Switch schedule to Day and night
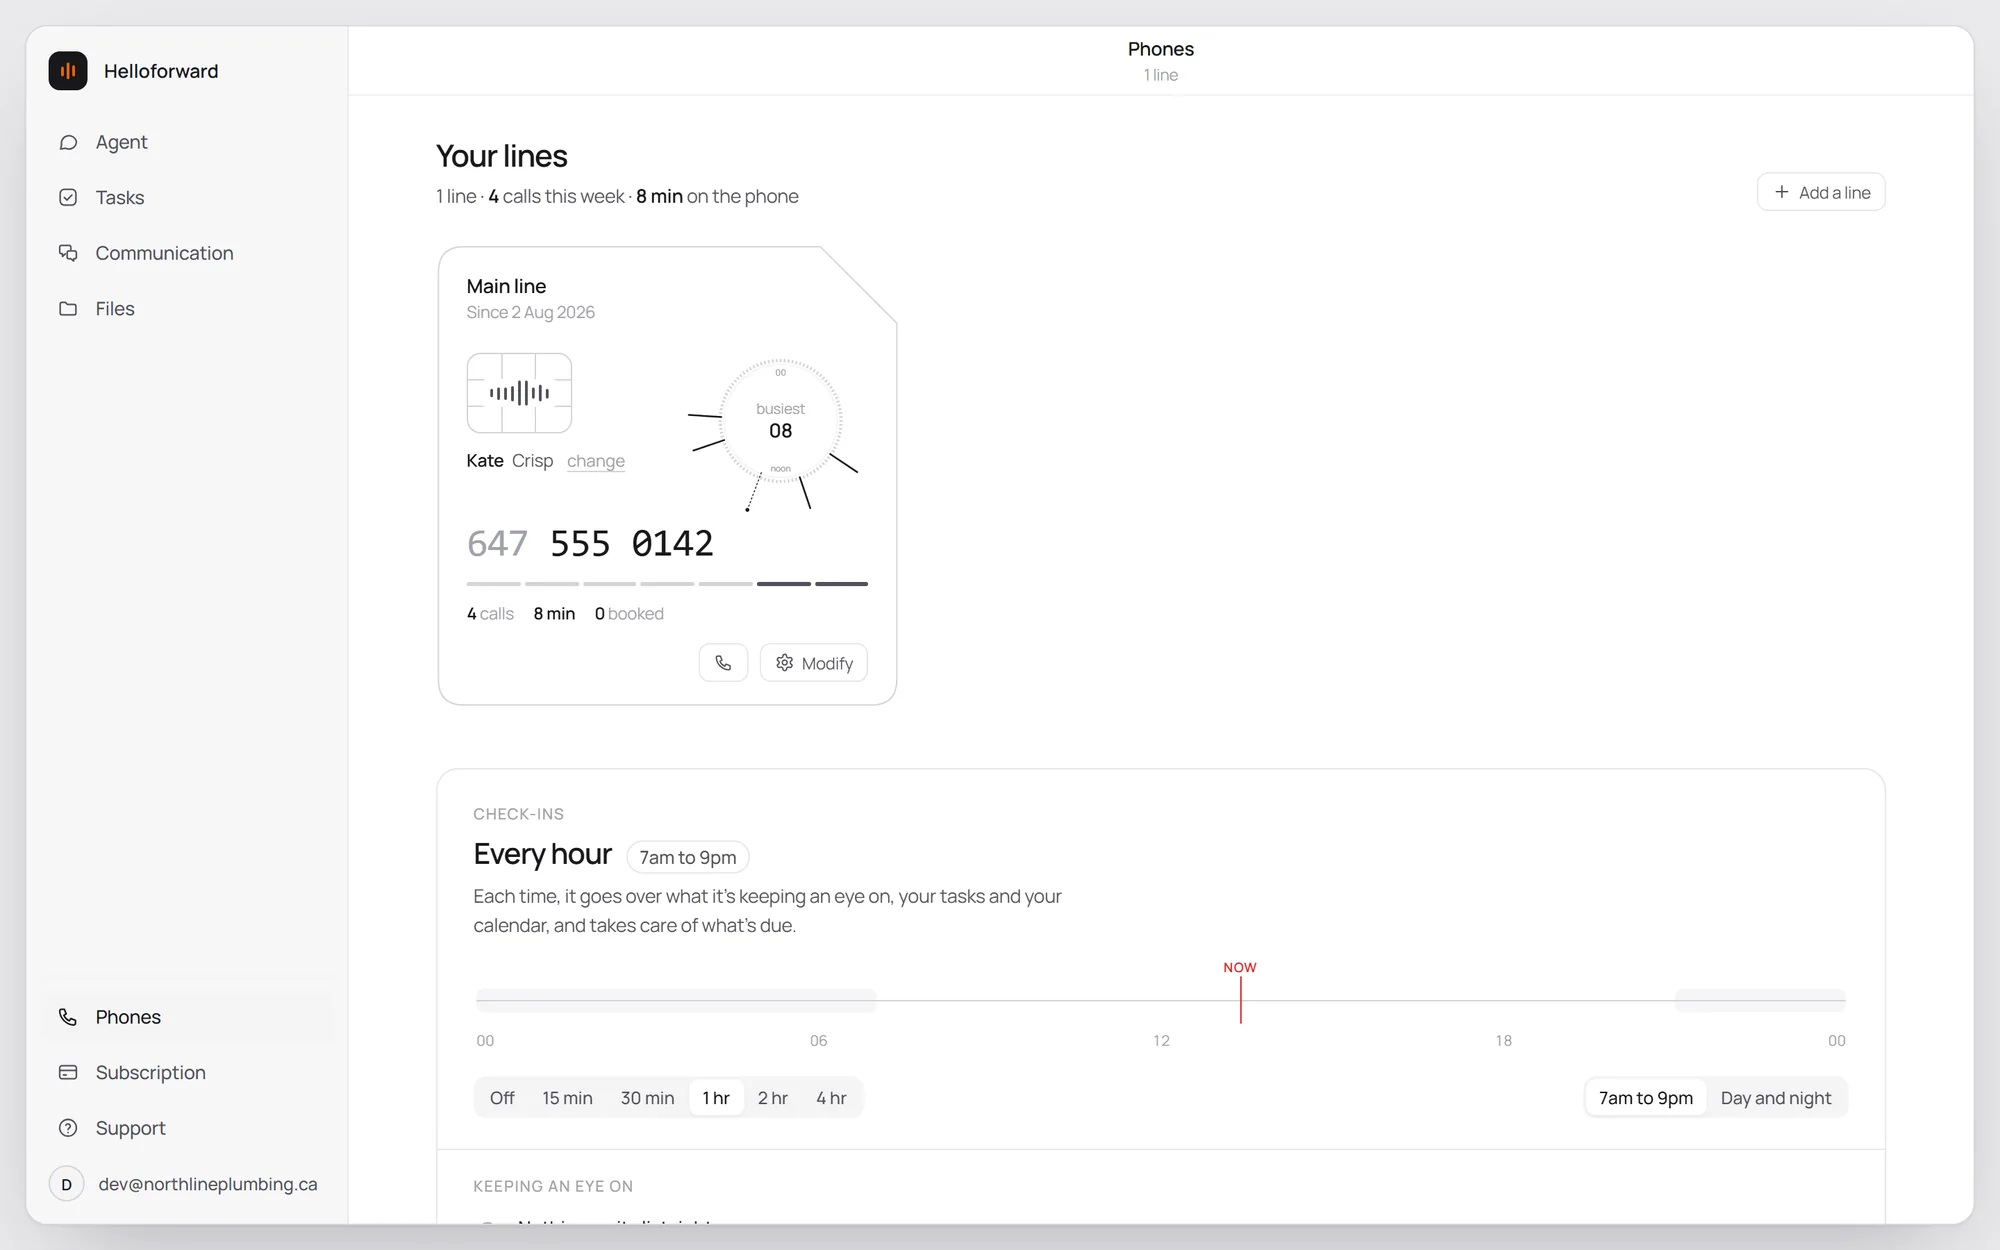Image resolution: width=2000 pixels, height=1250 pixels. [x=1776, y=1098]
